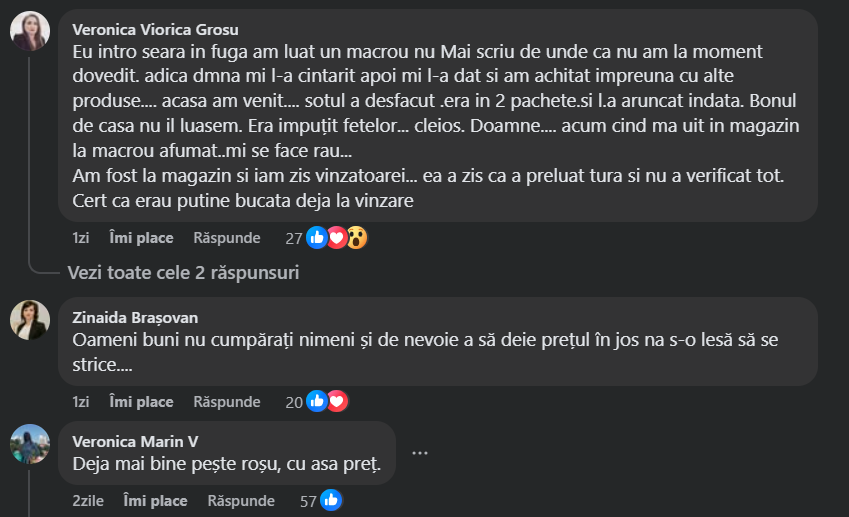Click 'Răspunde' under Zinaida Brașovan's comment
The width and height of the screenshot is (849, 517).
(227, 402)
